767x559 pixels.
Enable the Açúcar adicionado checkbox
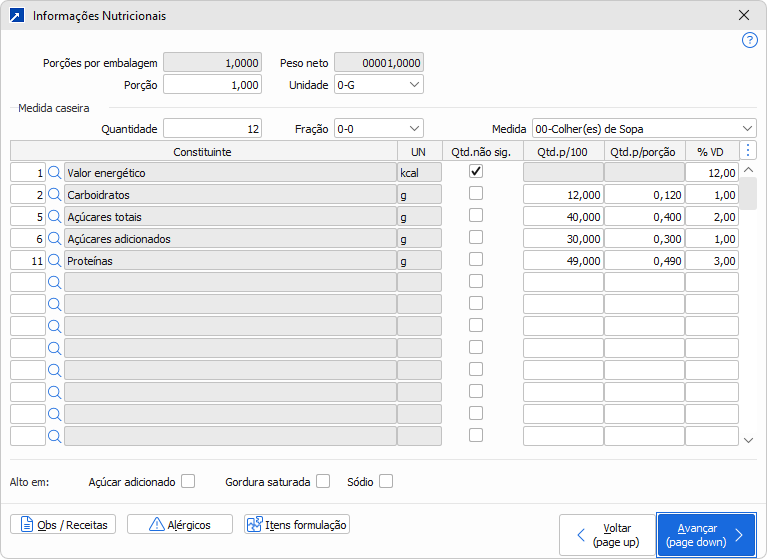[x=187, y=481]
